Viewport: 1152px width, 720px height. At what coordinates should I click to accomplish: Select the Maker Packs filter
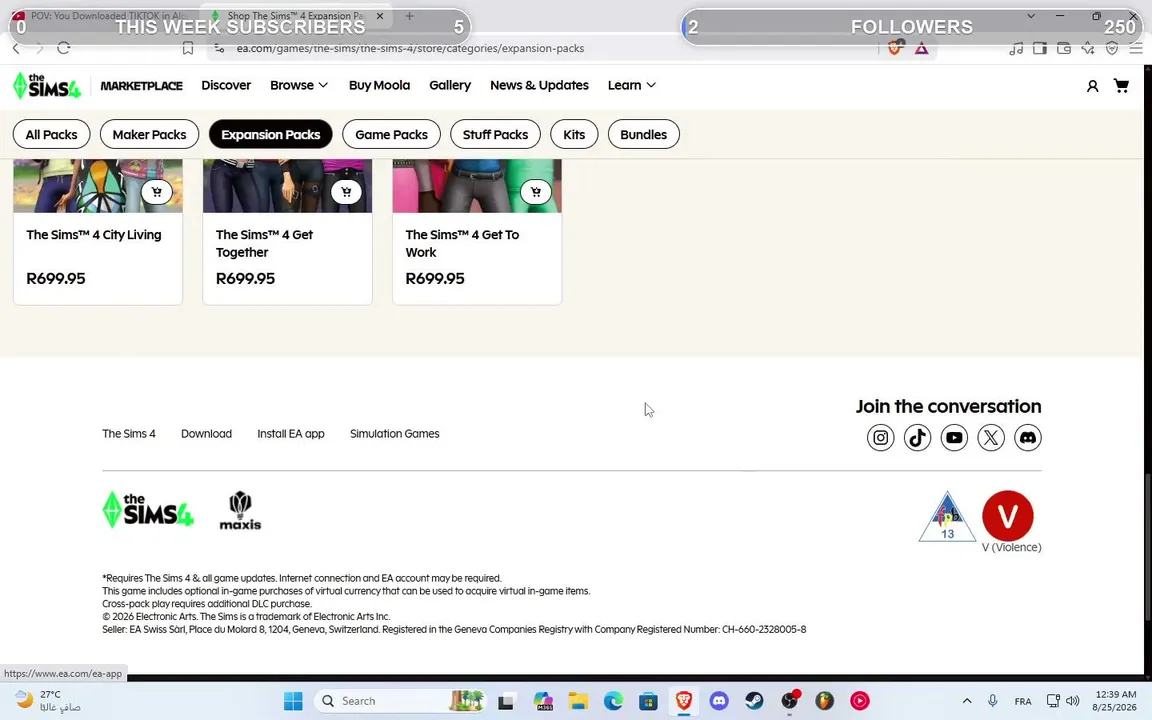[149, 134]
